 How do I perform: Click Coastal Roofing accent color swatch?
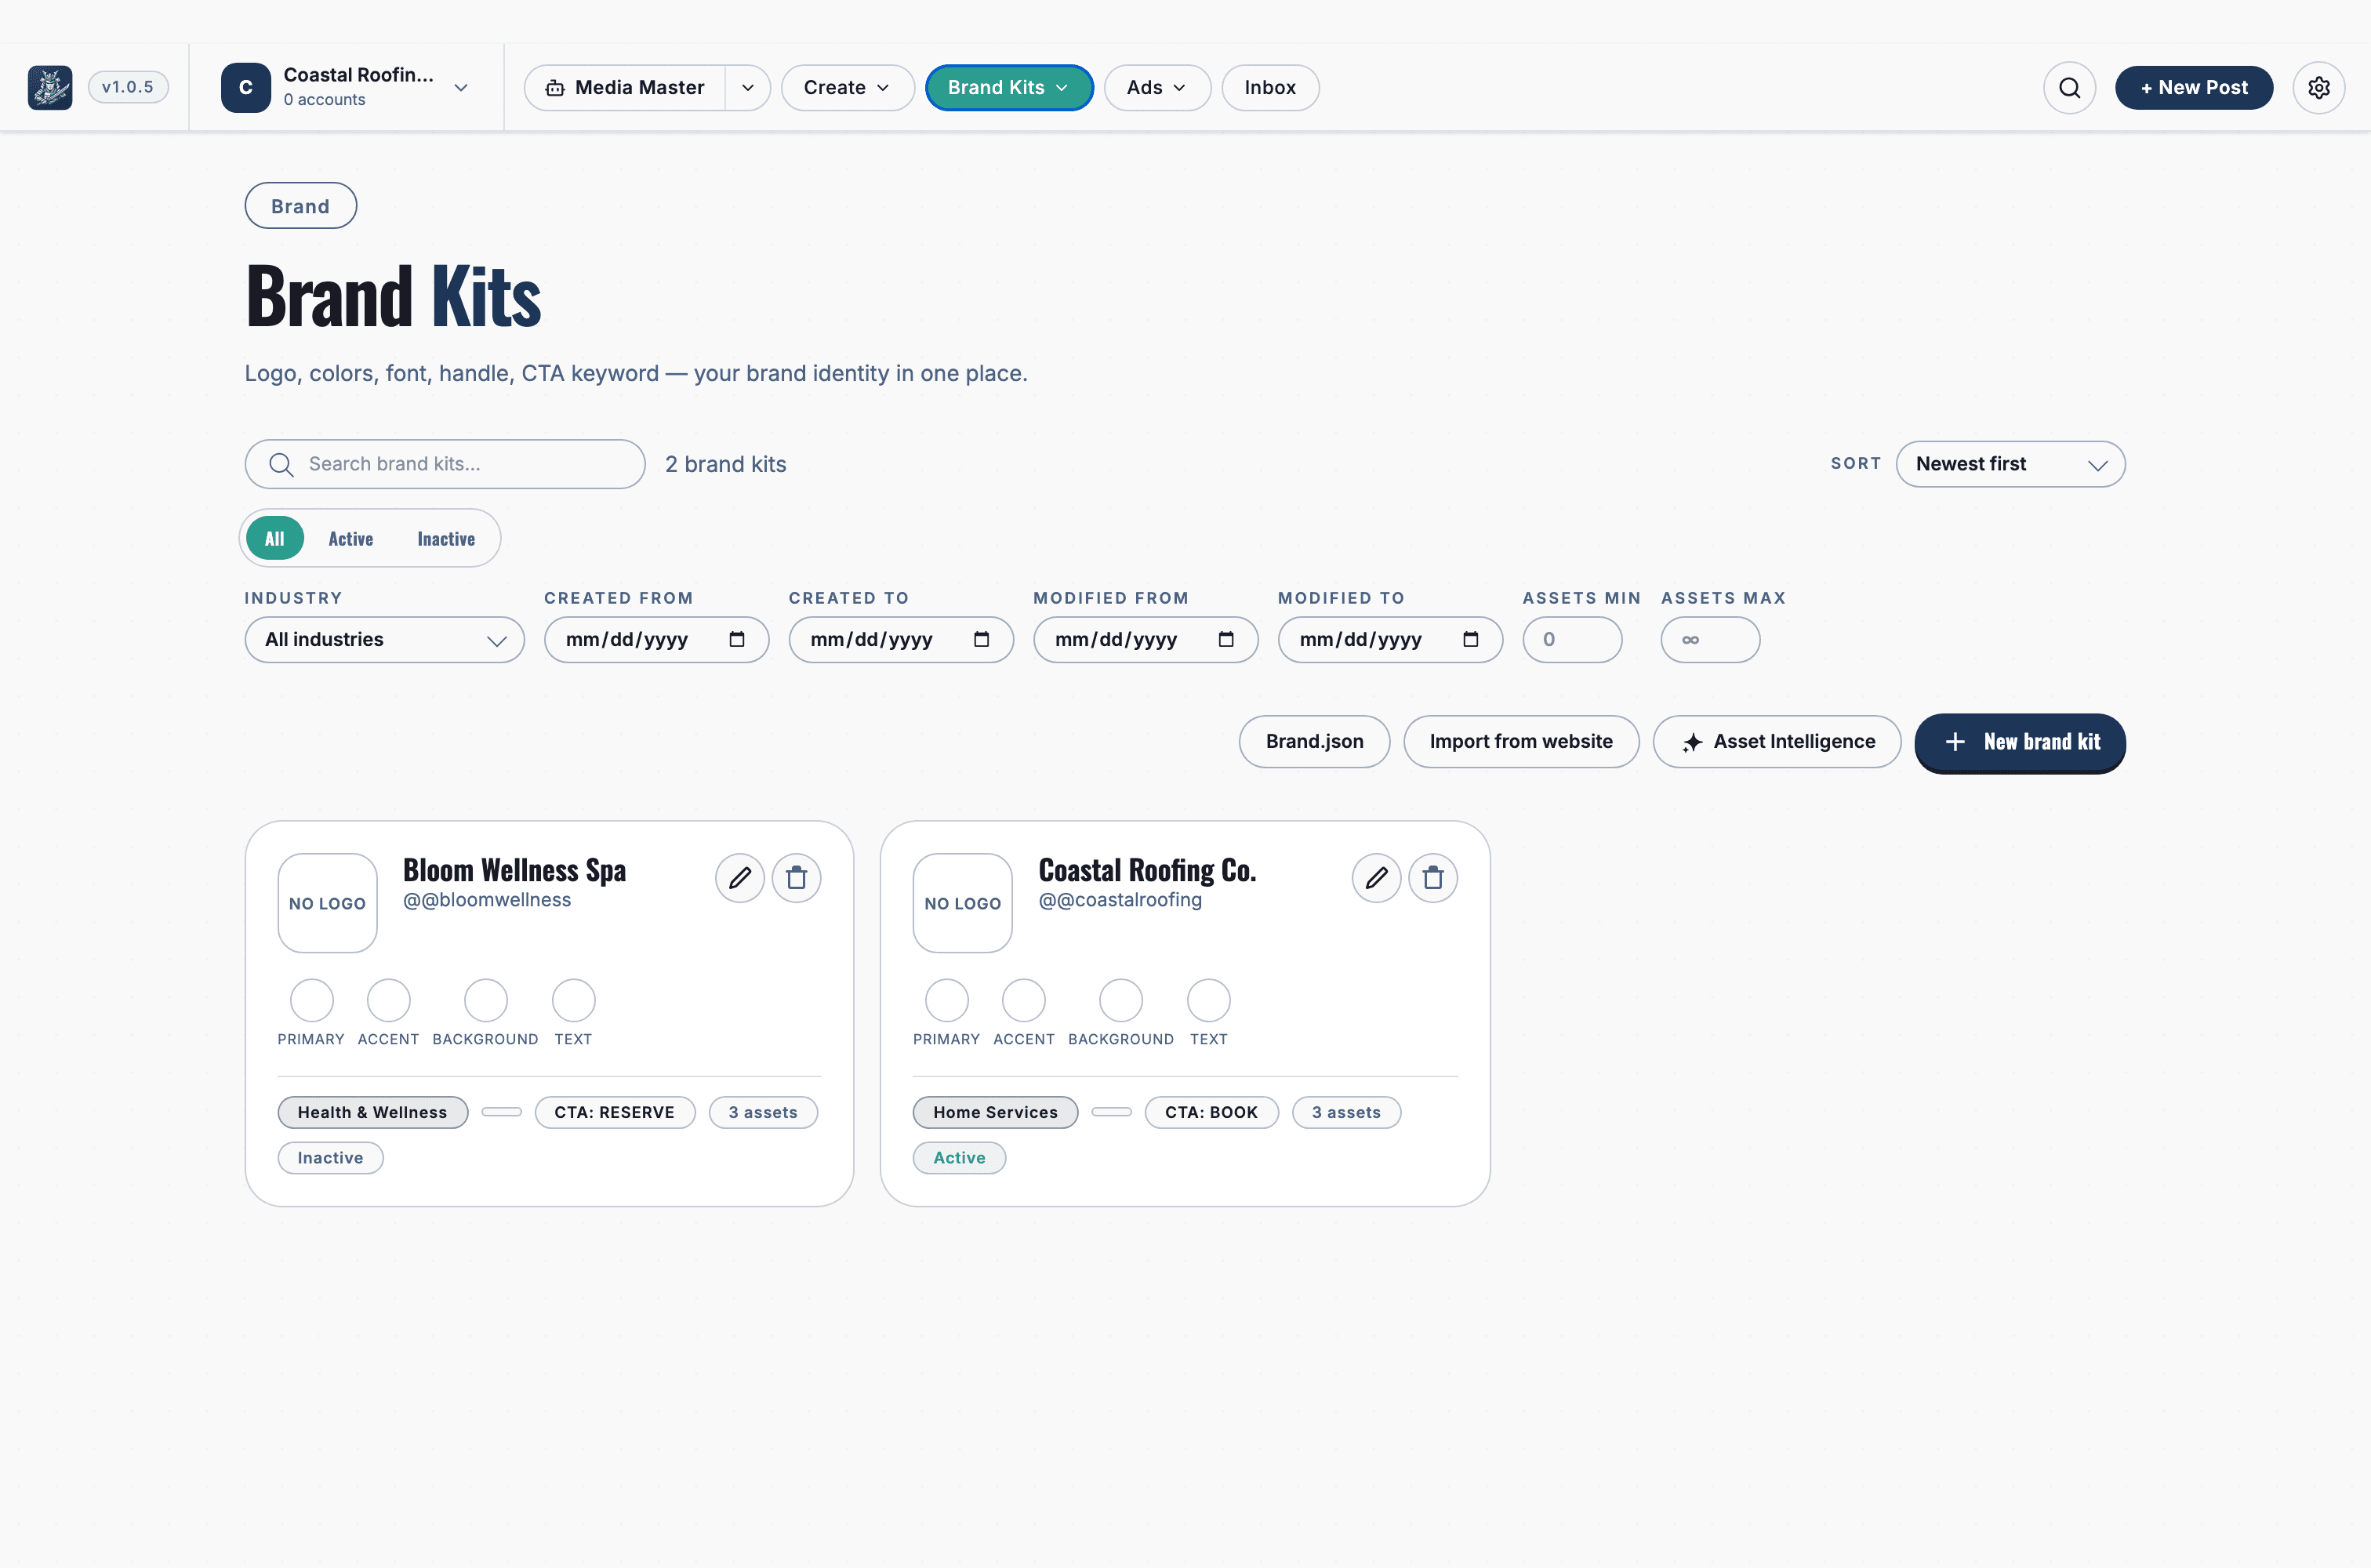pos(1023,1000)
